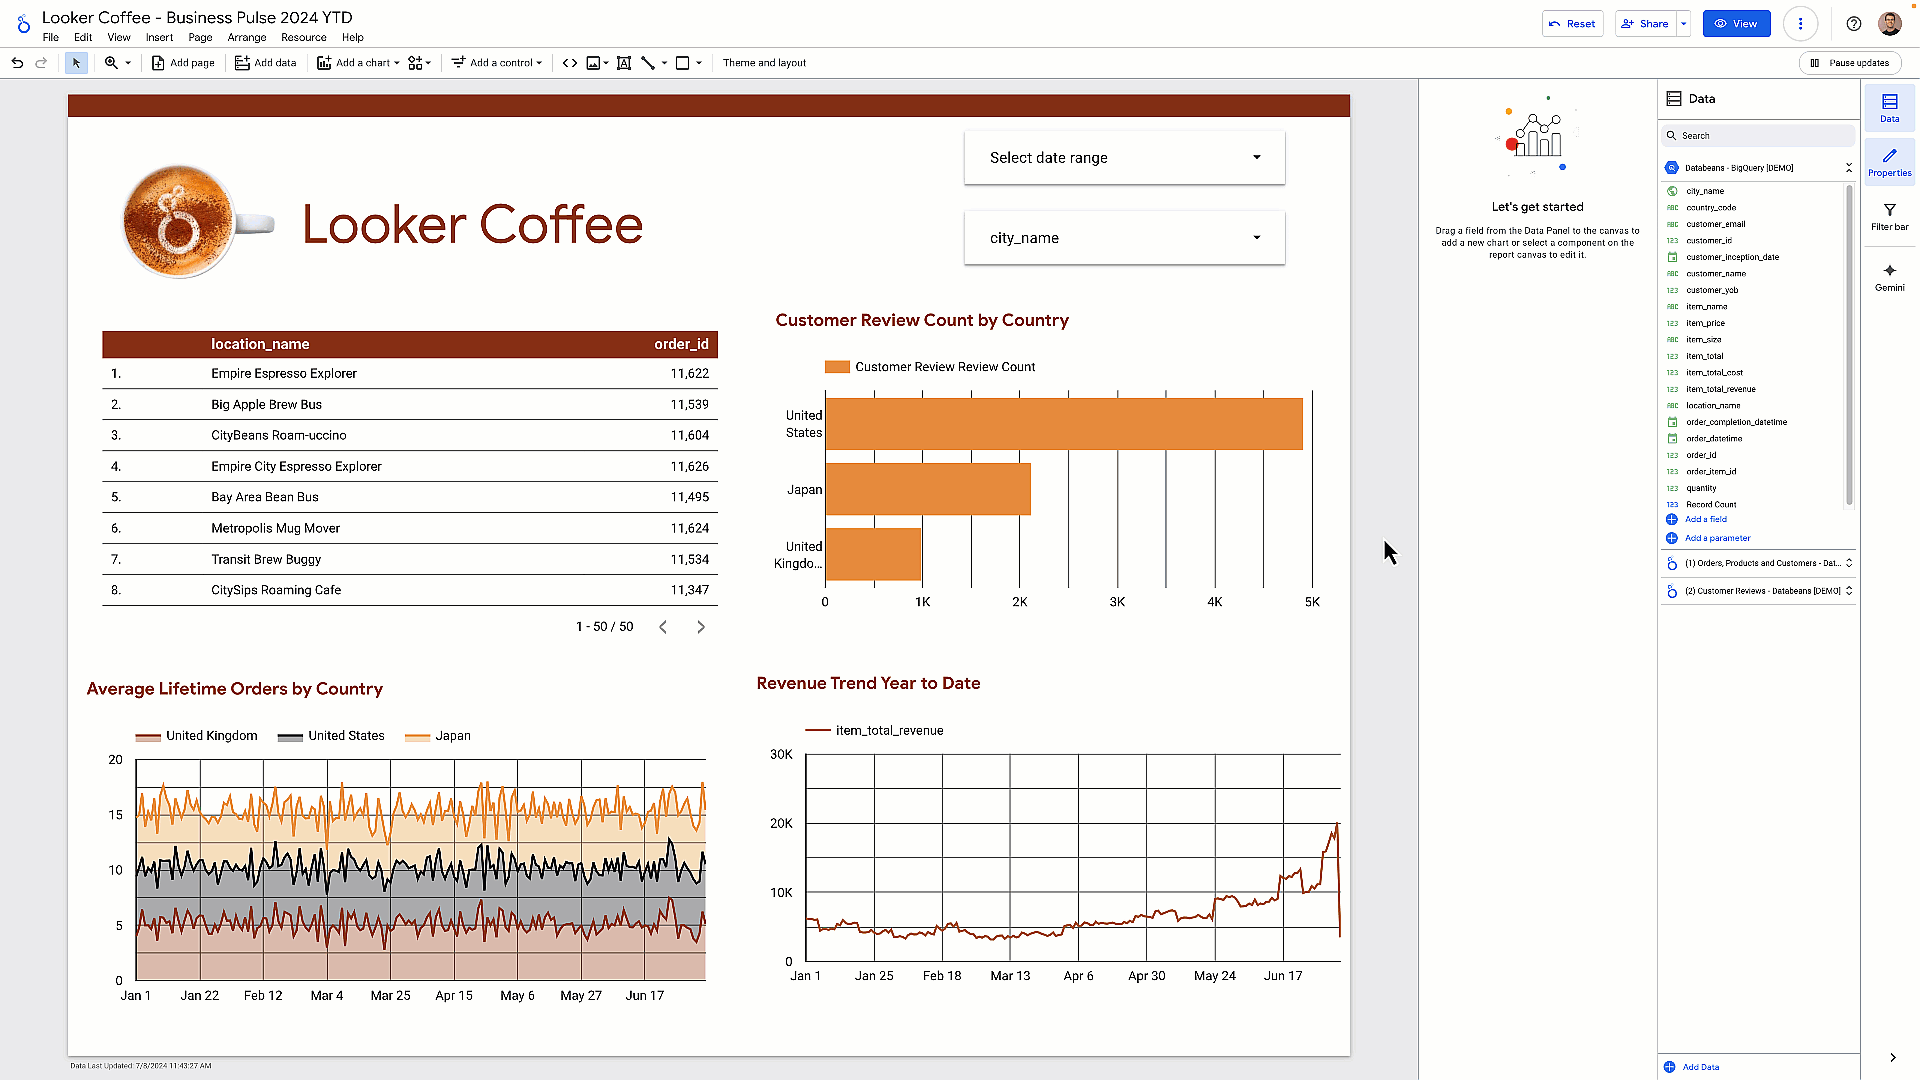Open the Page menu
Viewport: 1920px width, 1080px height.
200,38
